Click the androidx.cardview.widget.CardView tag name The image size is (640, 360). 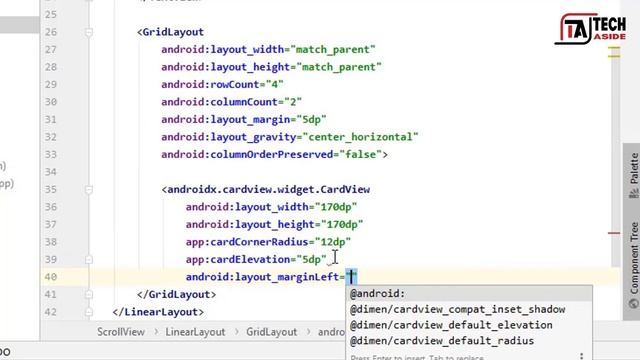pyautogui.click(x=269, y=190)
